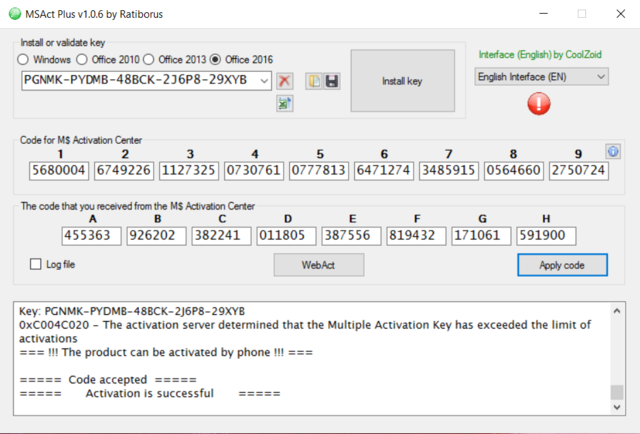Click the save floppy disk icon
Viewport: 640px width, 434px height.
pyautogui.click(x=331, y=81)
